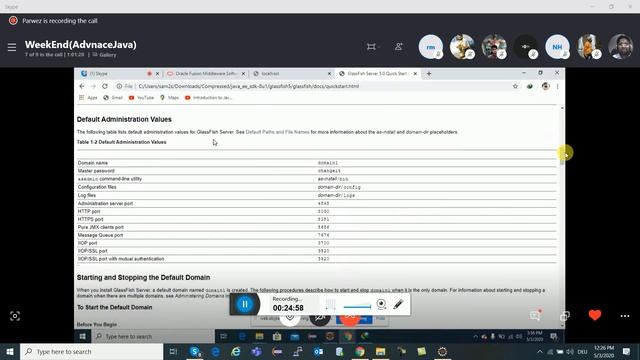Click the shared screen's Windows search box
The image size is (640, 360).
[x=153, y=336]
